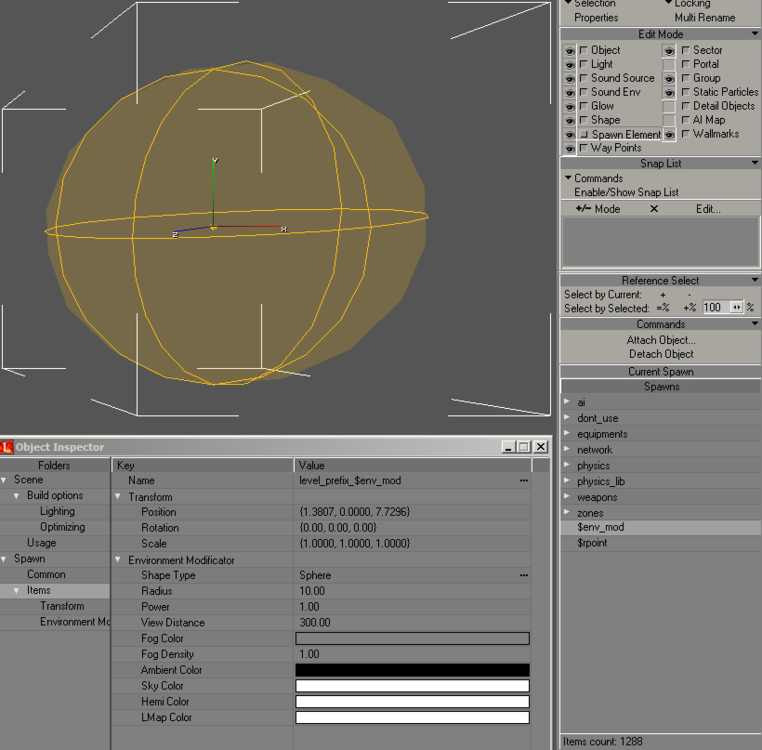Click the ellipsis button in the Name row
762x750 pixels.
(523, 480)
